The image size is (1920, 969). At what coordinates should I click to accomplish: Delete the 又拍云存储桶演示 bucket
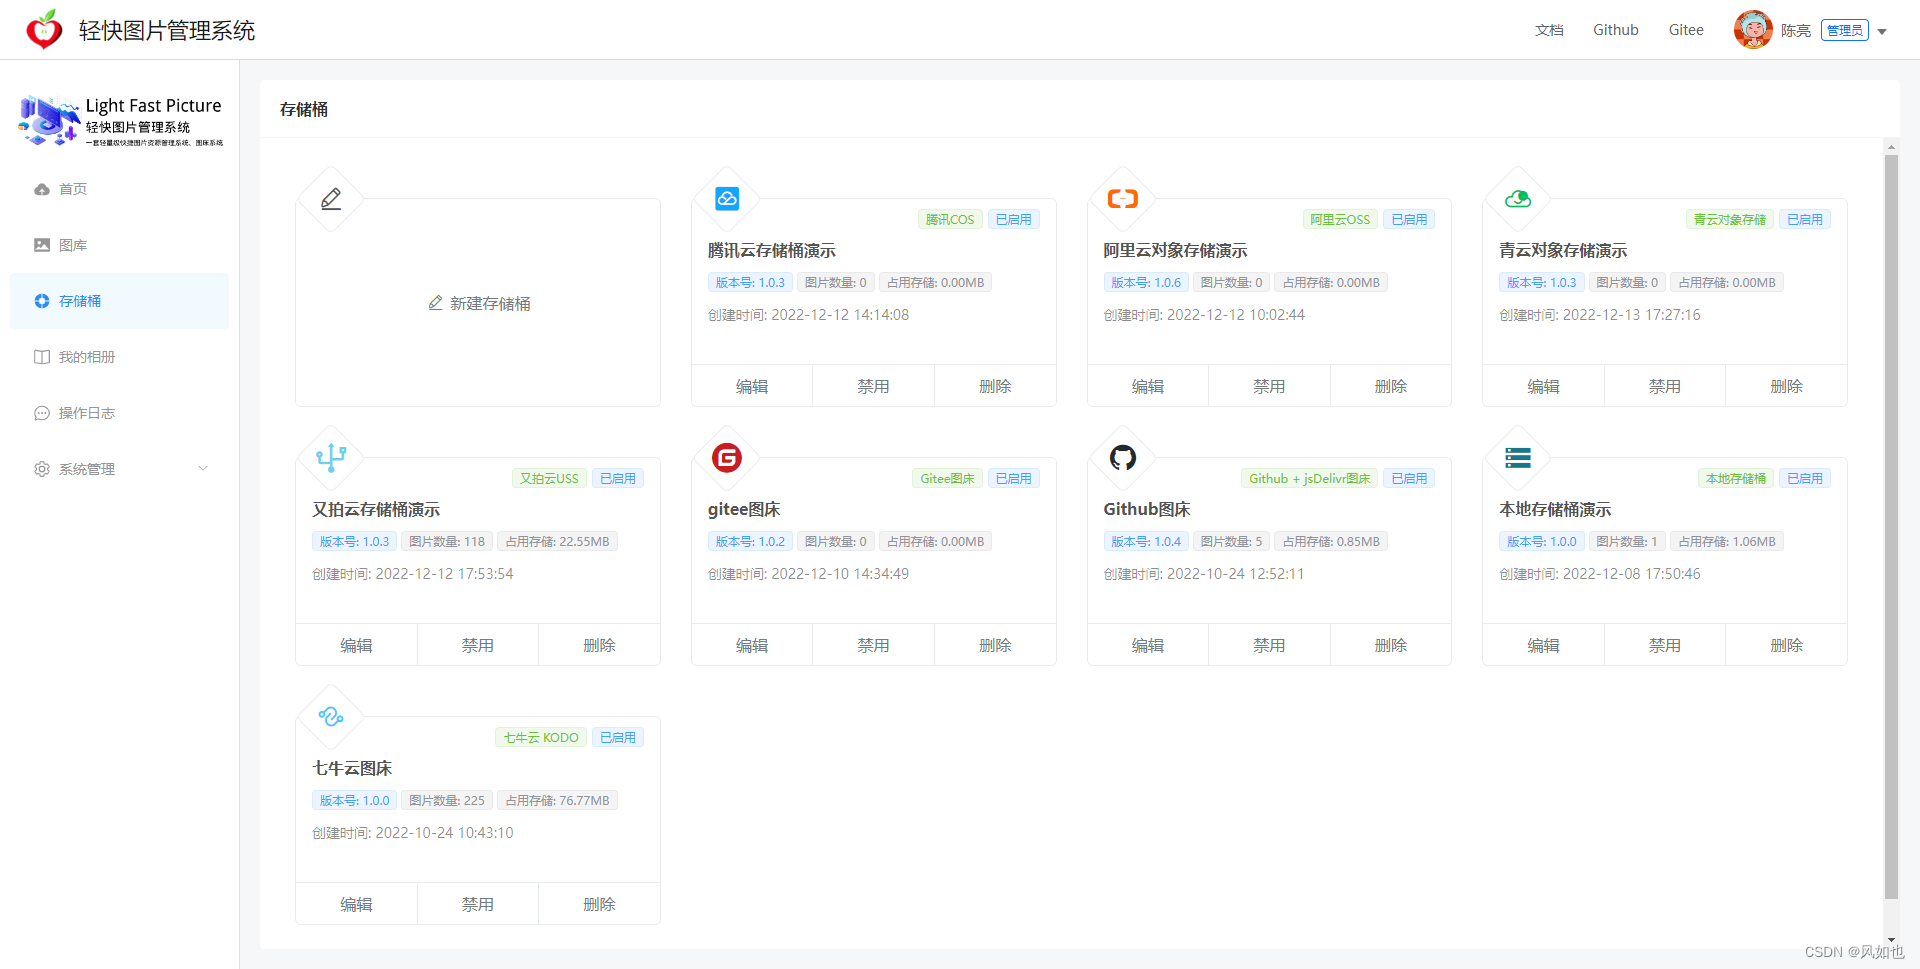(x=599, y=645)
